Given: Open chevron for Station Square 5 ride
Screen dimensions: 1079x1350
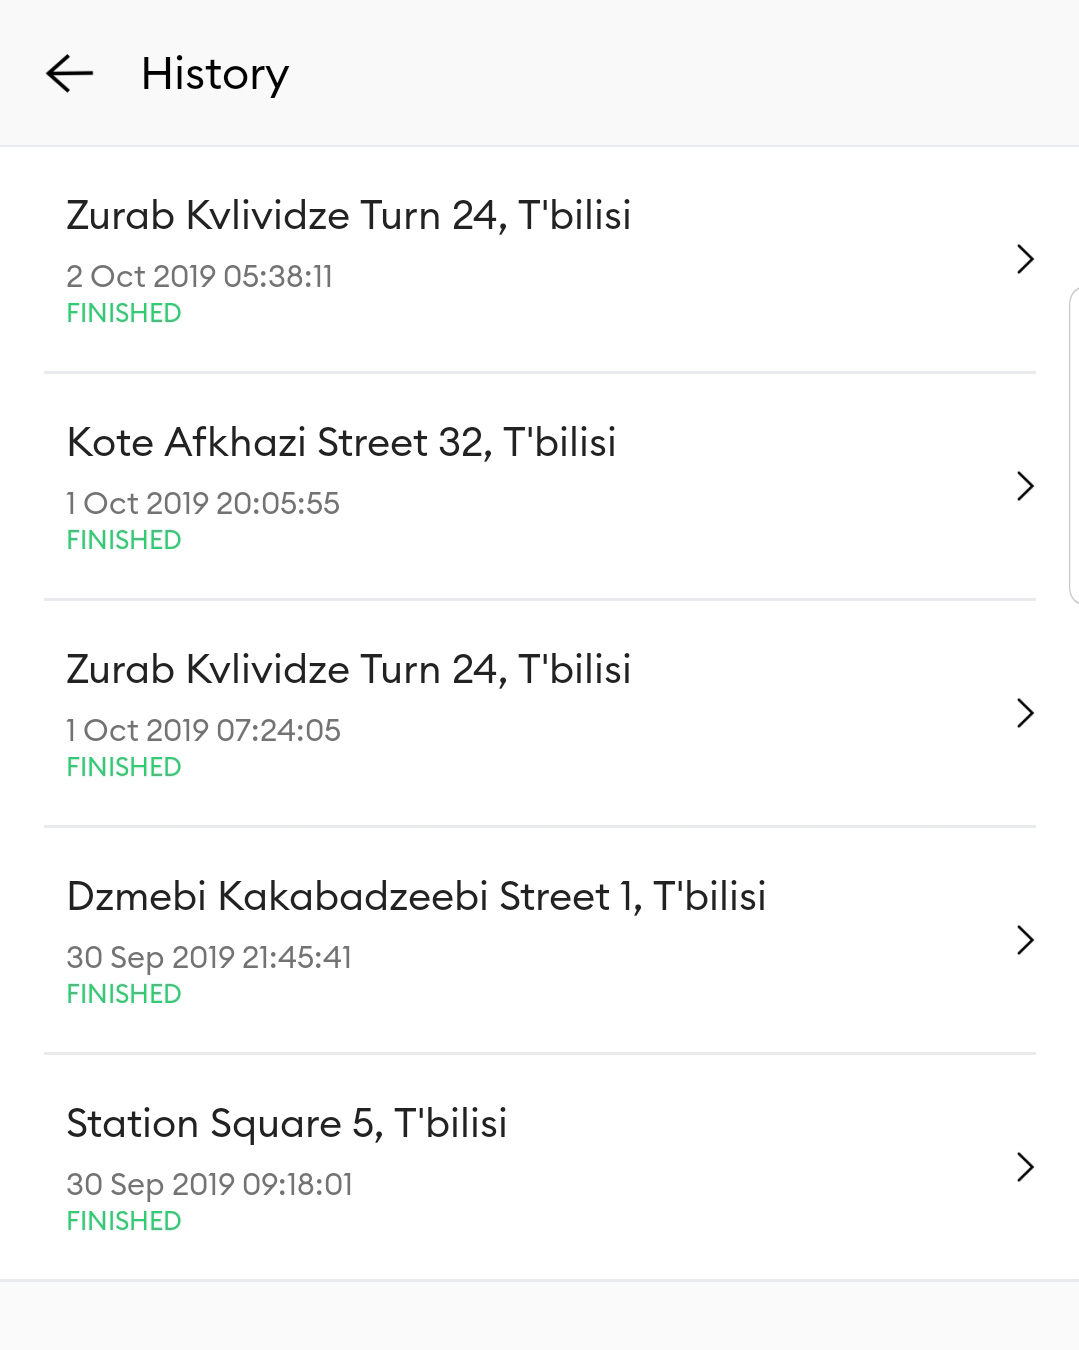Looking at the screenshot, I should click(1025, 1167).
